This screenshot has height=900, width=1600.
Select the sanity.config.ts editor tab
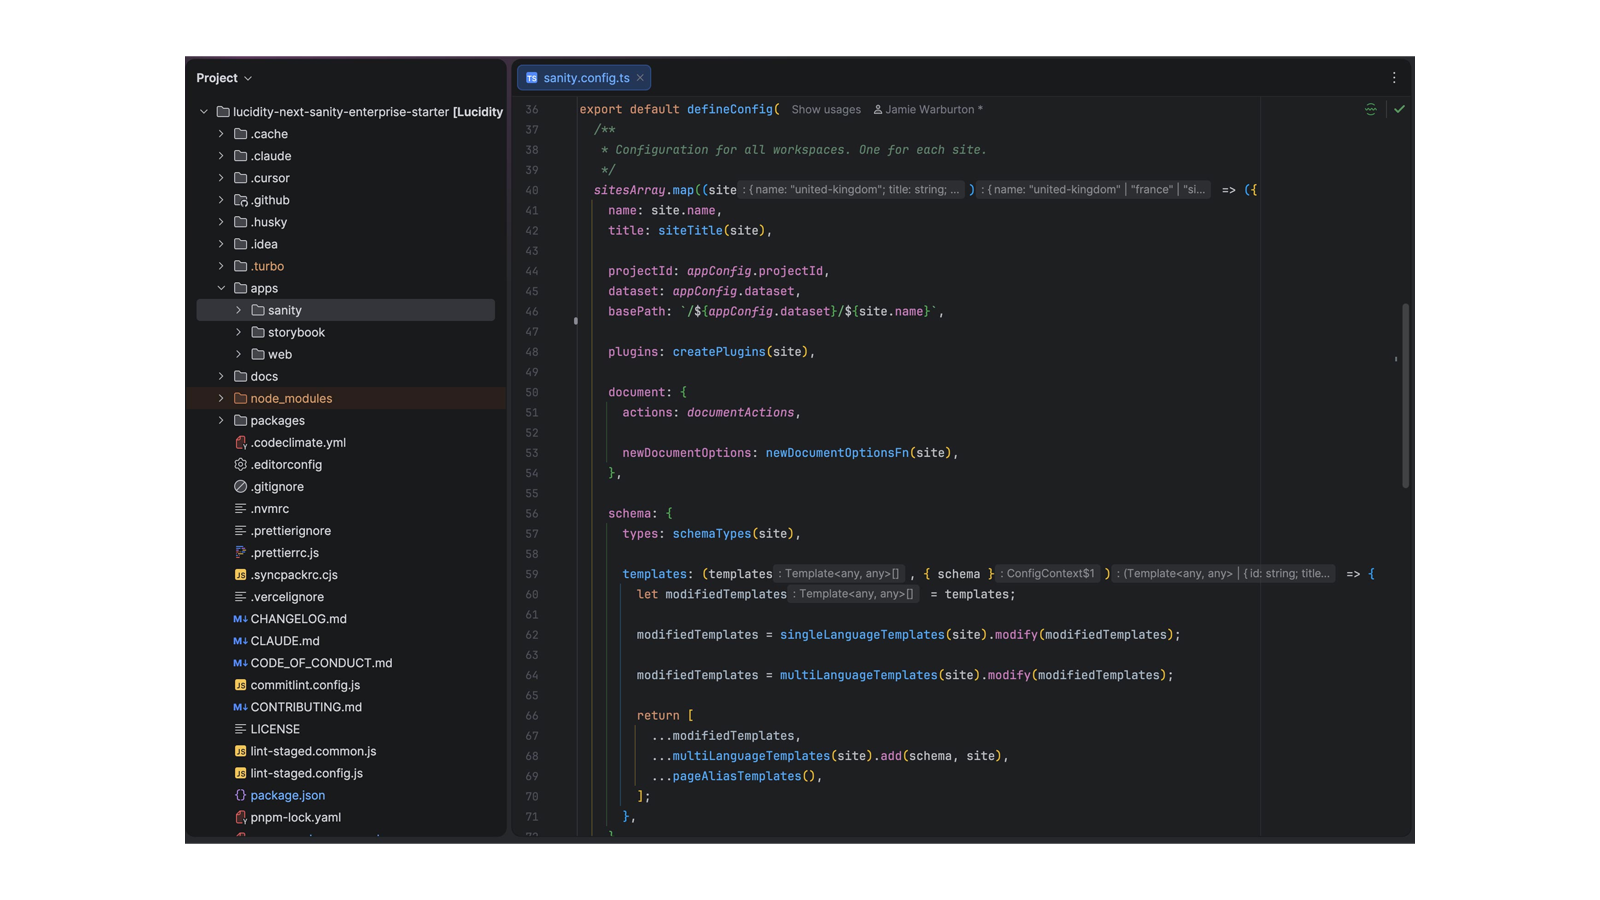coord(584,78)
